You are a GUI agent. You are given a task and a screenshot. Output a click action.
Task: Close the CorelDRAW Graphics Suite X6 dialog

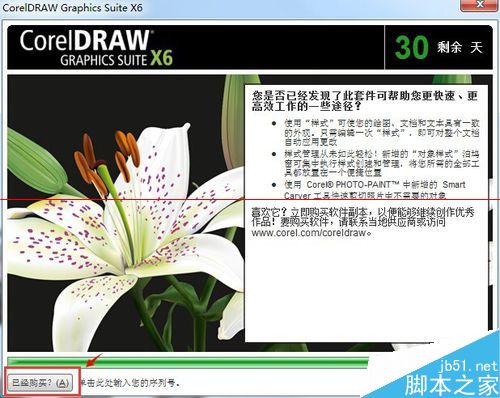click(479, 5)
